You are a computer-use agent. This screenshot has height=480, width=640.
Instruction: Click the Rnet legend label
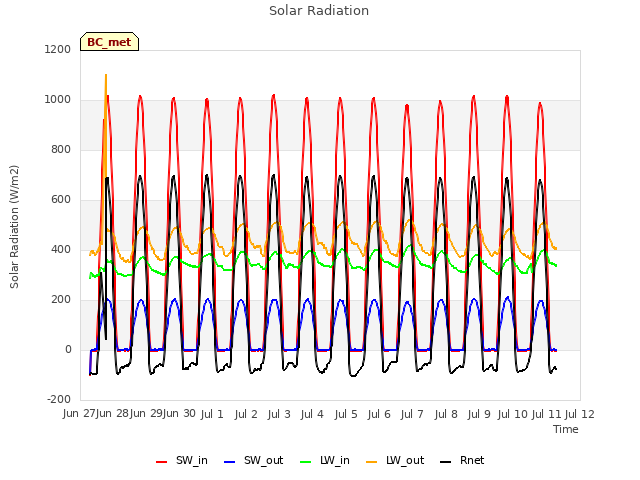coord(472,460)
